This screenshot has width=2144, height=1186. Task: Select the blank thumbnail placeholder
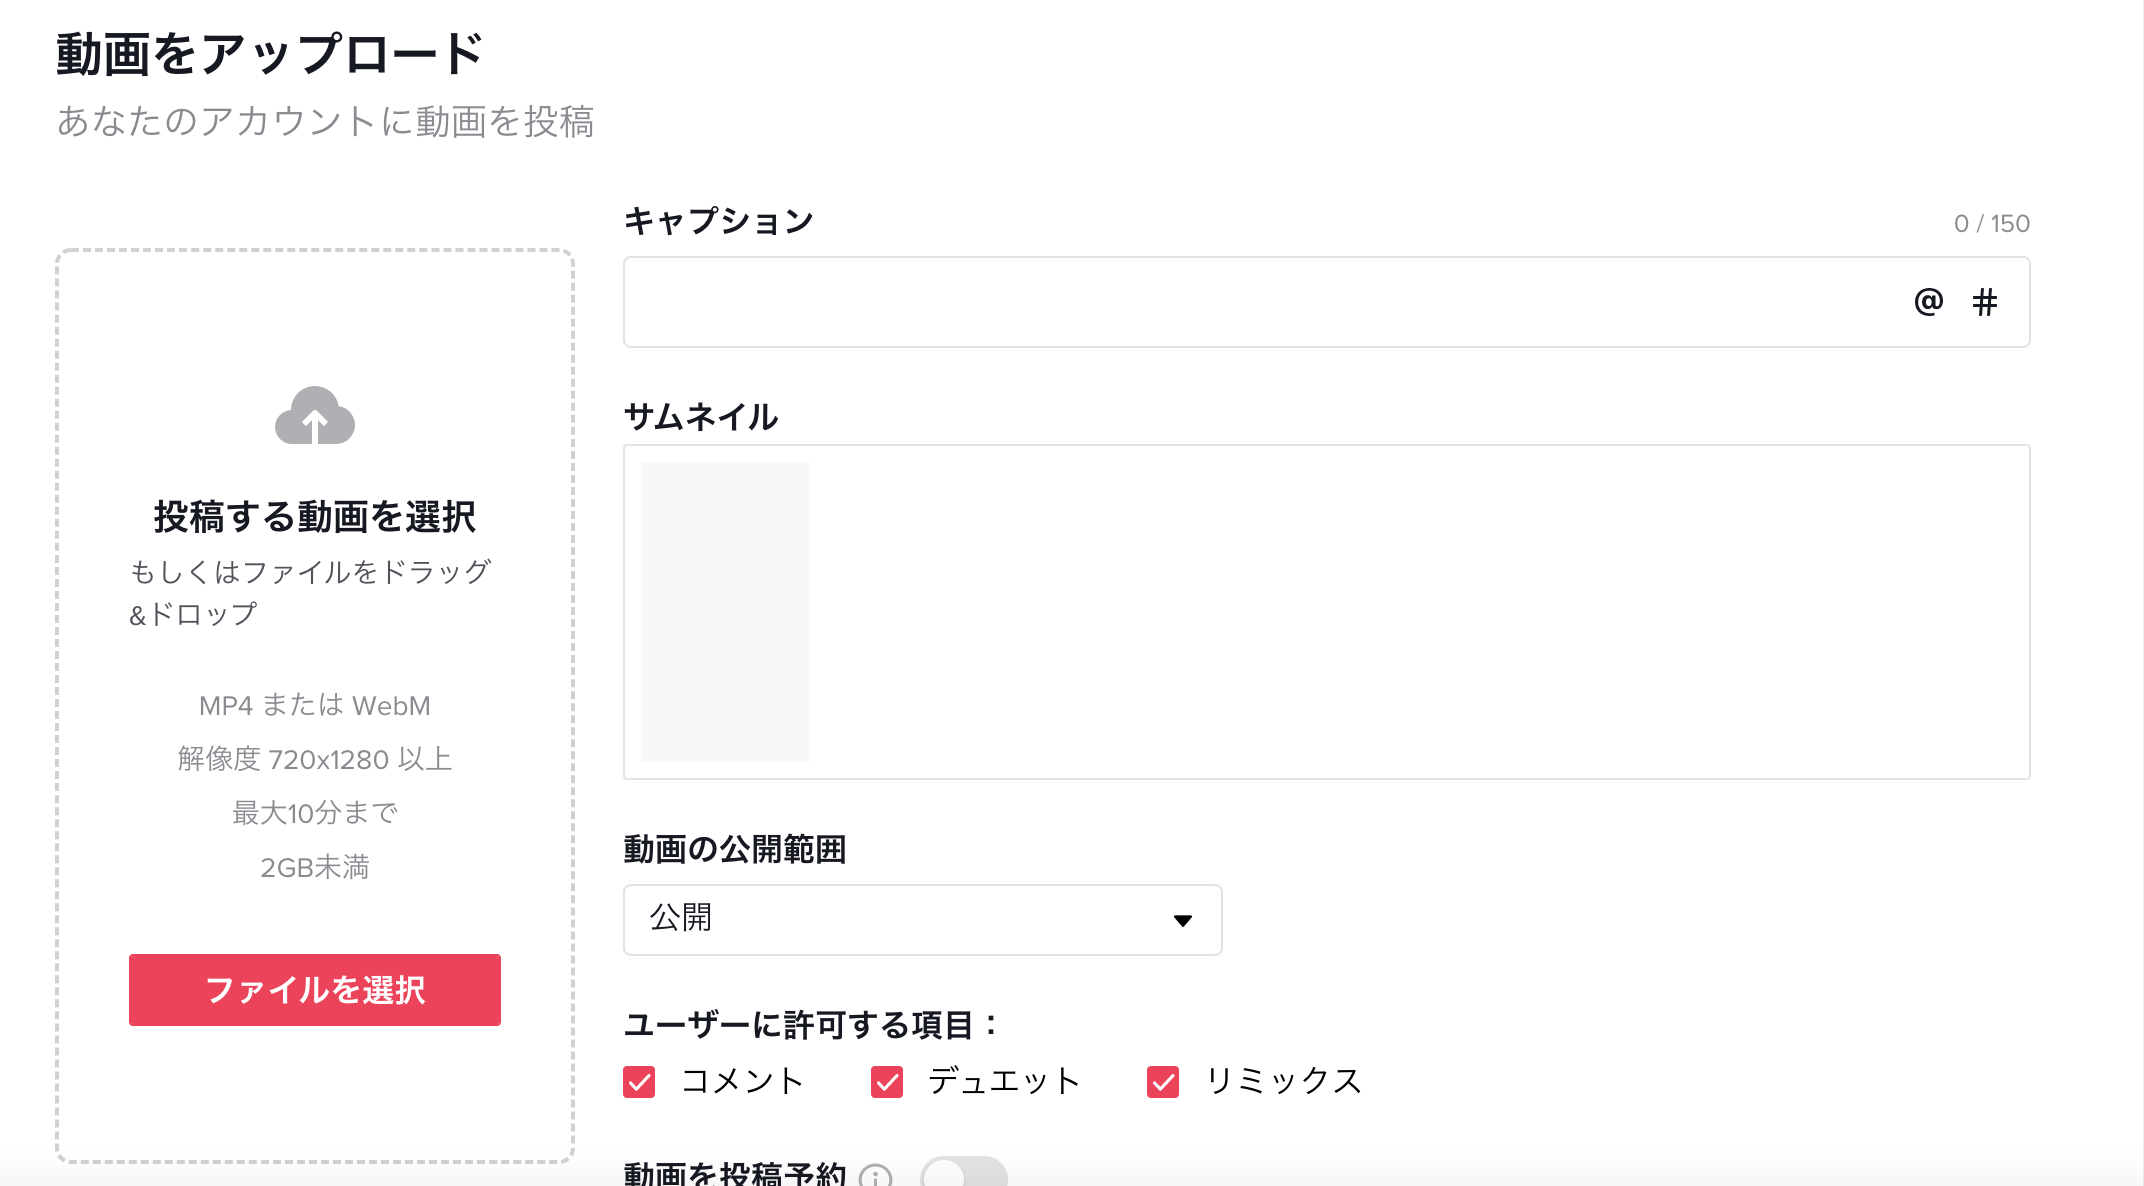[725, 612]
